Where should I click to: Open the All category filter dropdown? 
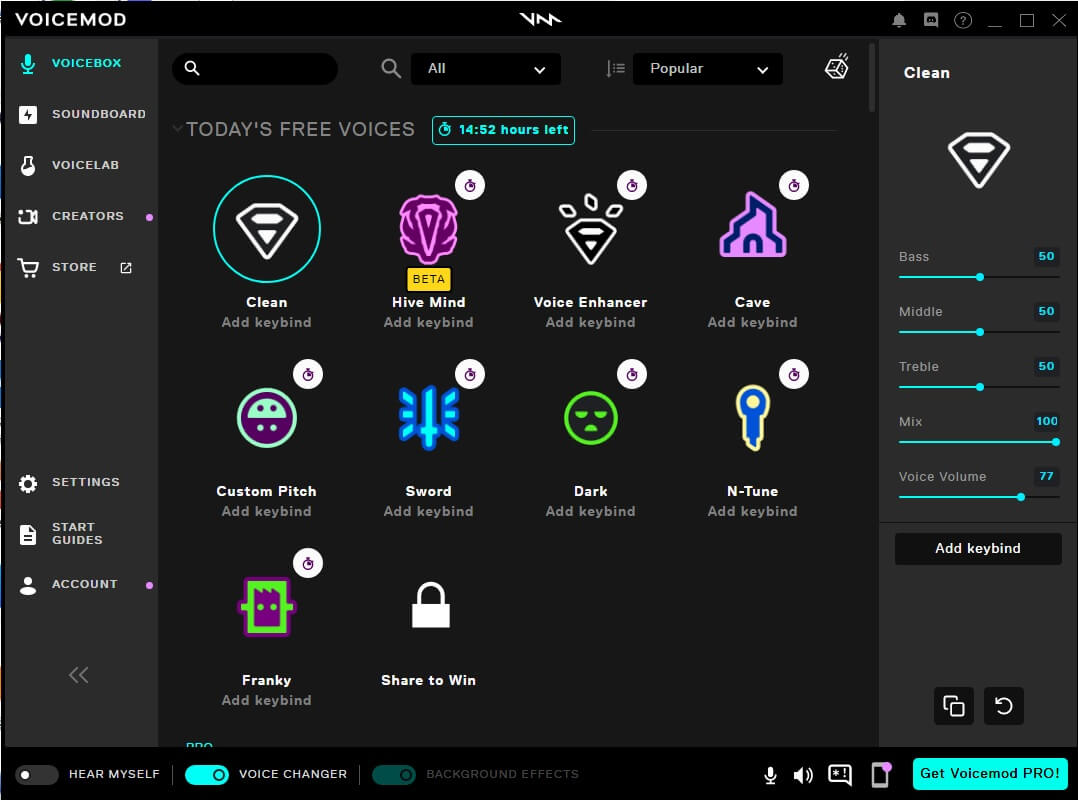point(486,69)
